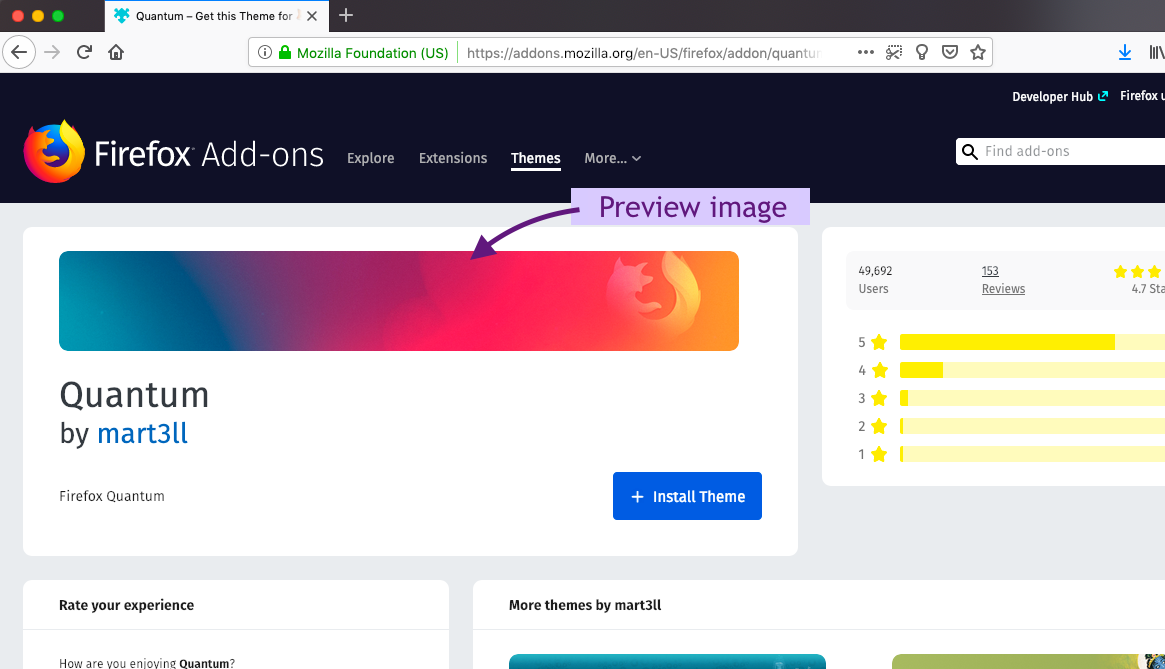The width and height of the screenshot is (1165, 669).
Task: Click the screenshot scissors icon in the URL bar
Action: click(894, 52)
